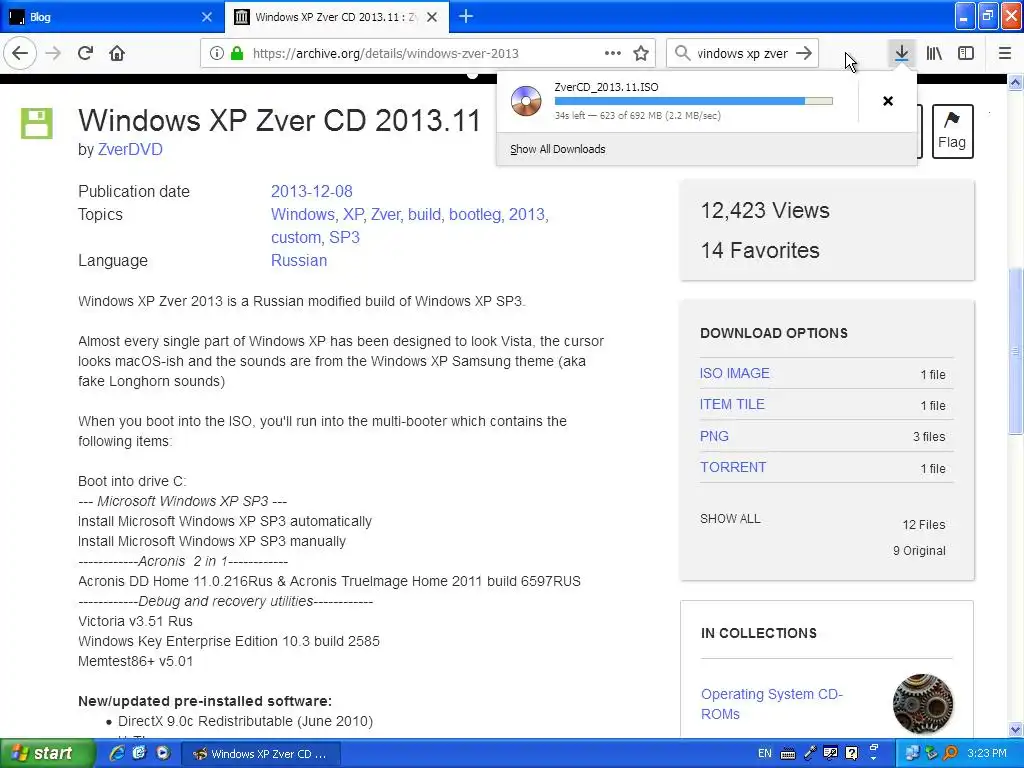1024x768 pixels.
Task: Select the Windows XP Zver CD taskbar button
Action: coord(259,754)
